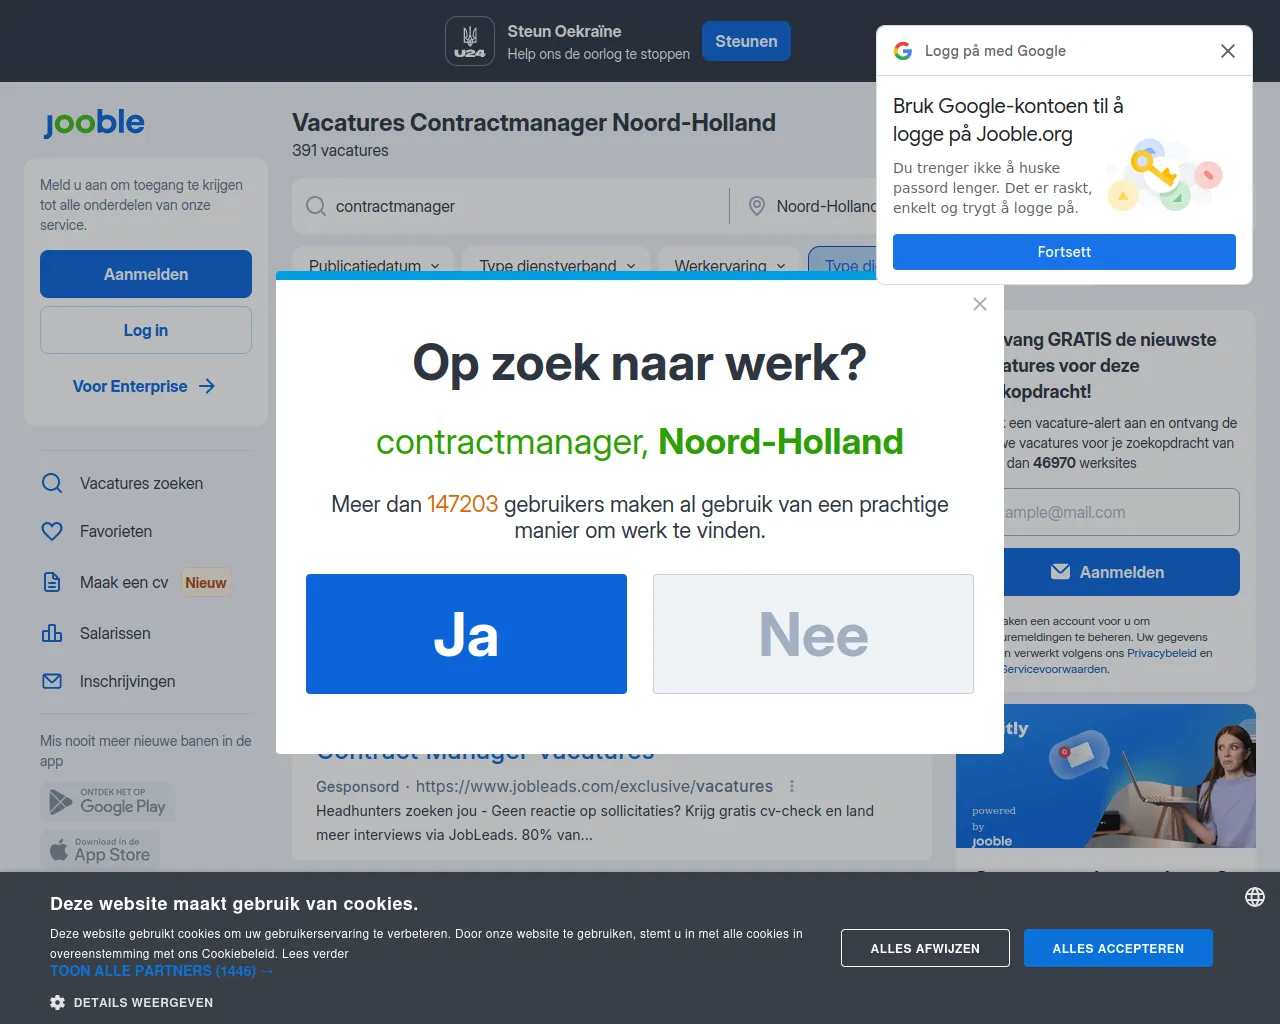Viewport: 1280px width, 1024px height.
Task: Expand the Publicatiedatum filter dropdown
Action: (x=373, y=264)
